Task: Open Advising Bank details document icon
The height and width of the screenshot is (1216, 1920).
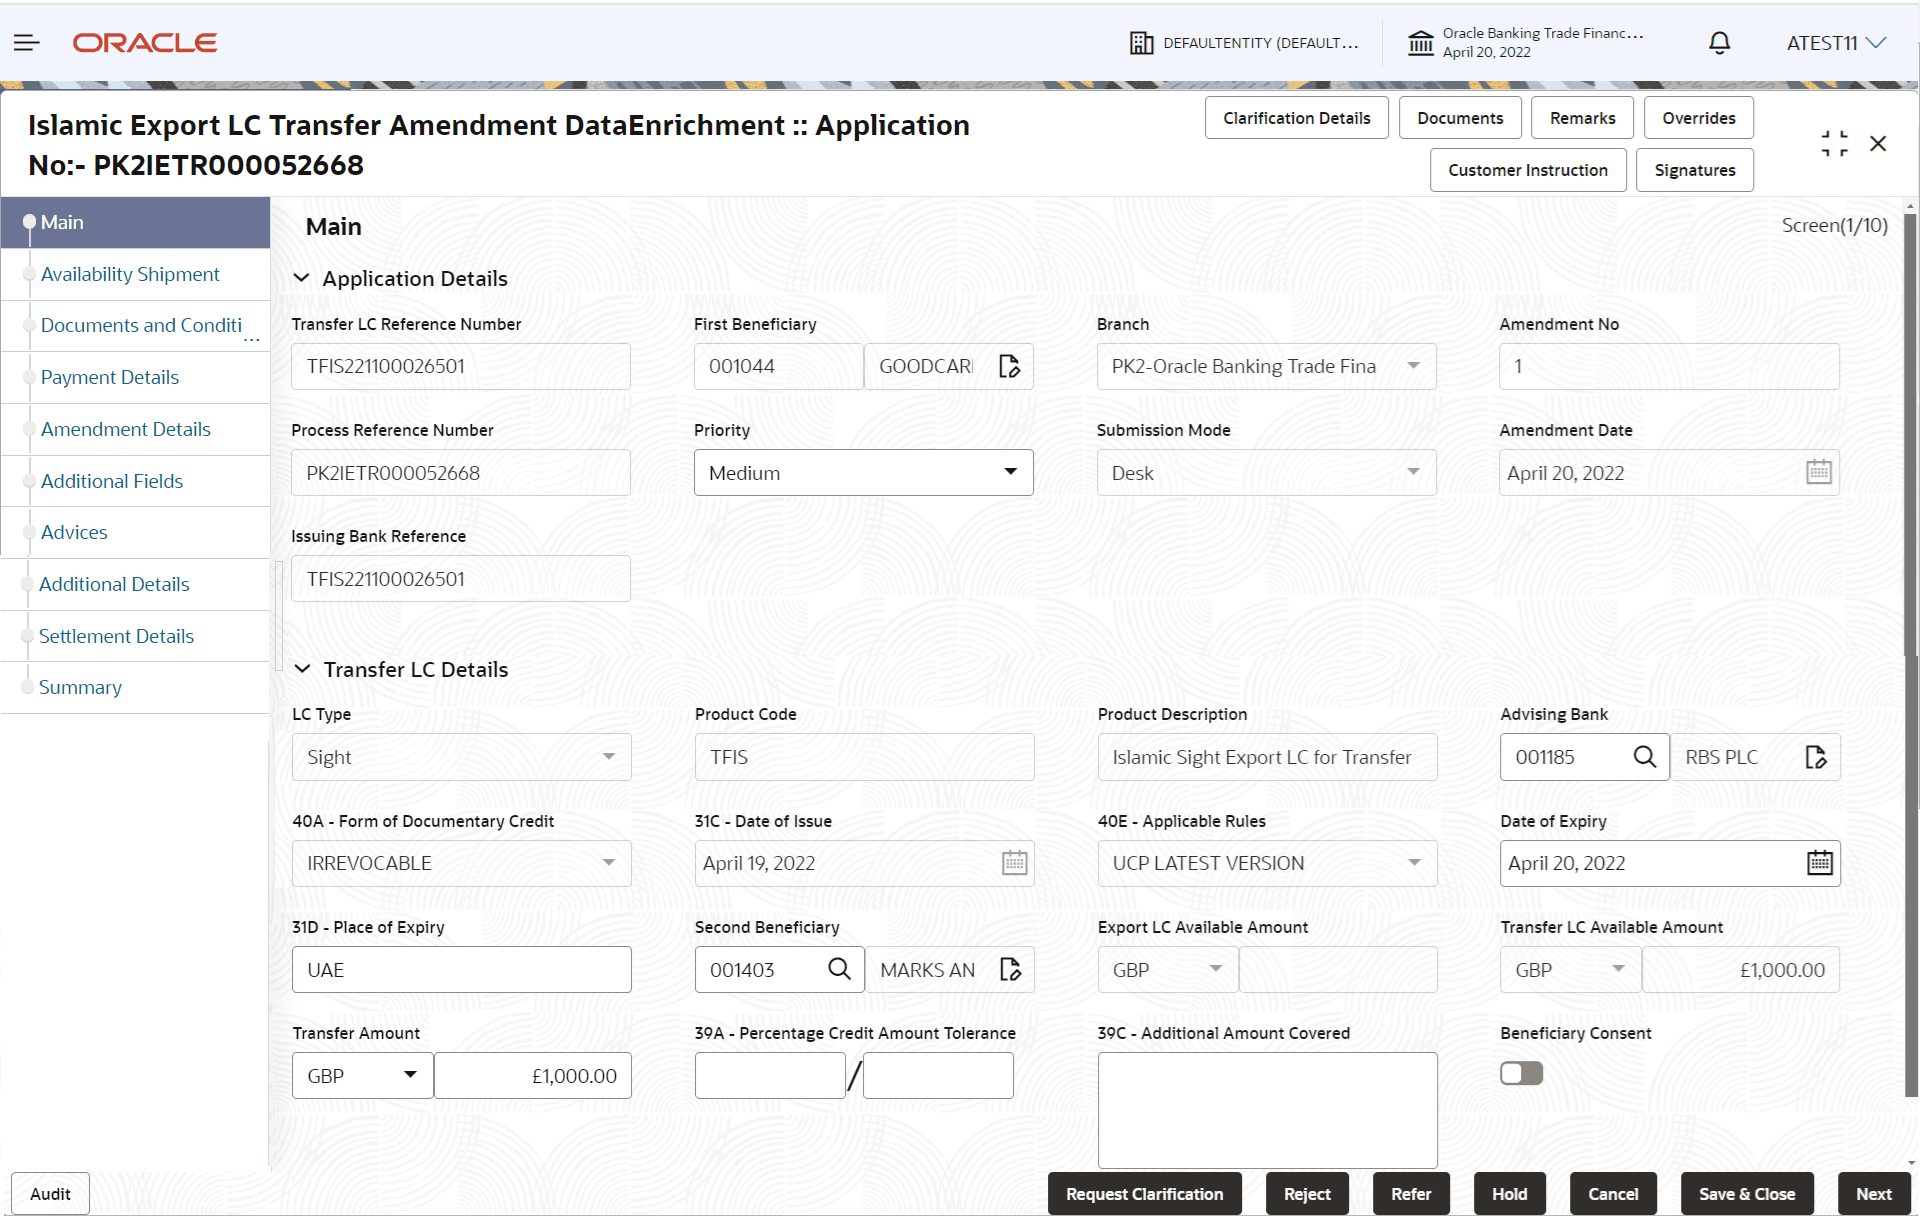Action: tap(1815, 757)
